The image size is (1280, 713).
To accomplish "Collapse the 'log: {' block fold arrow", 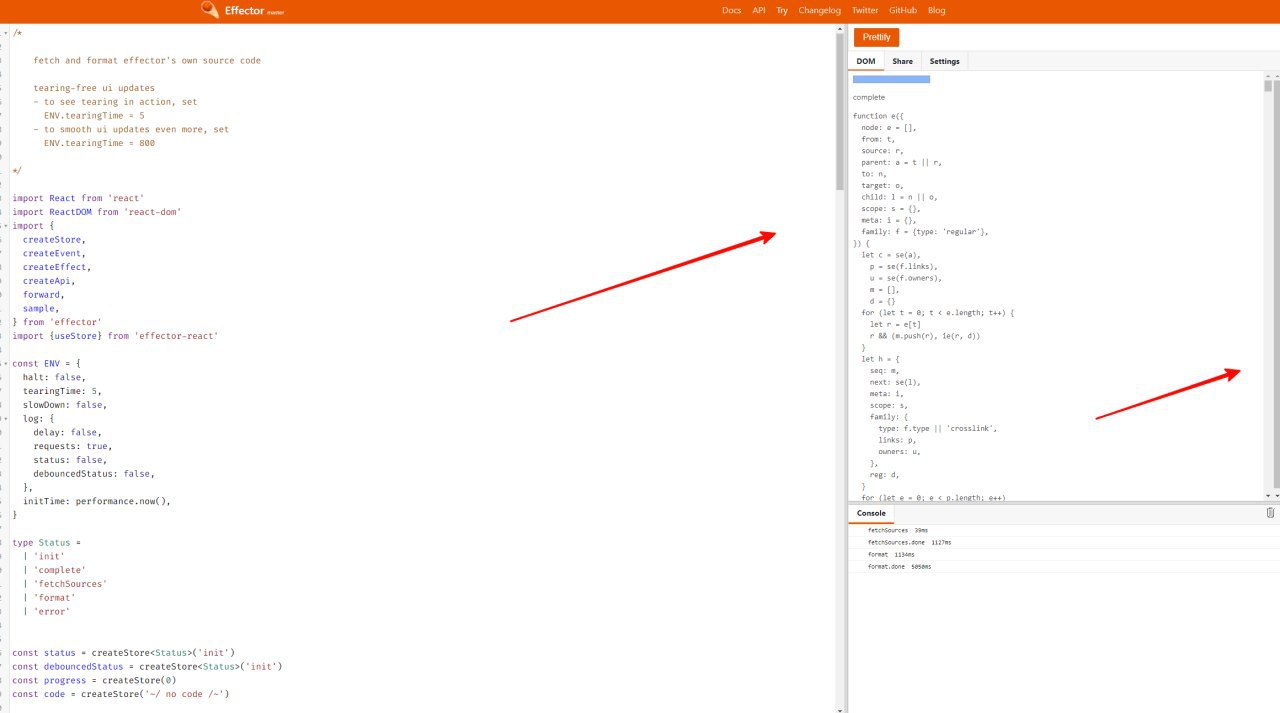I will point(5,419).
